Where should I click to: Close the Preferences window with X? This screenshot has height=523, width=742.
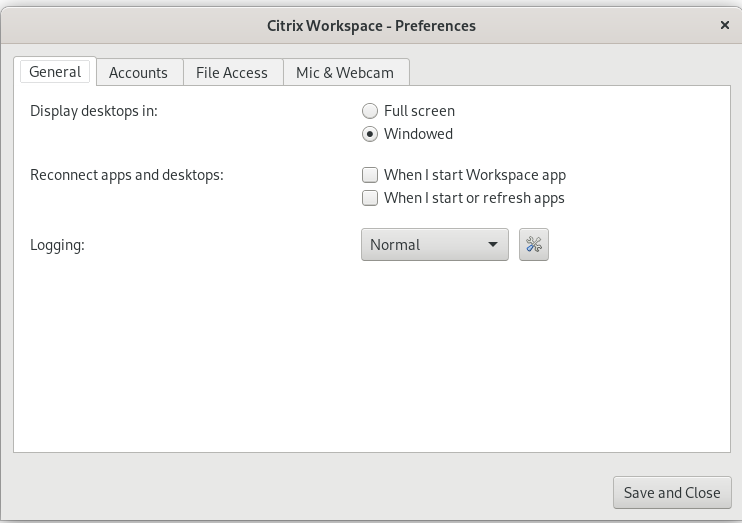click(x=724, y=25)
